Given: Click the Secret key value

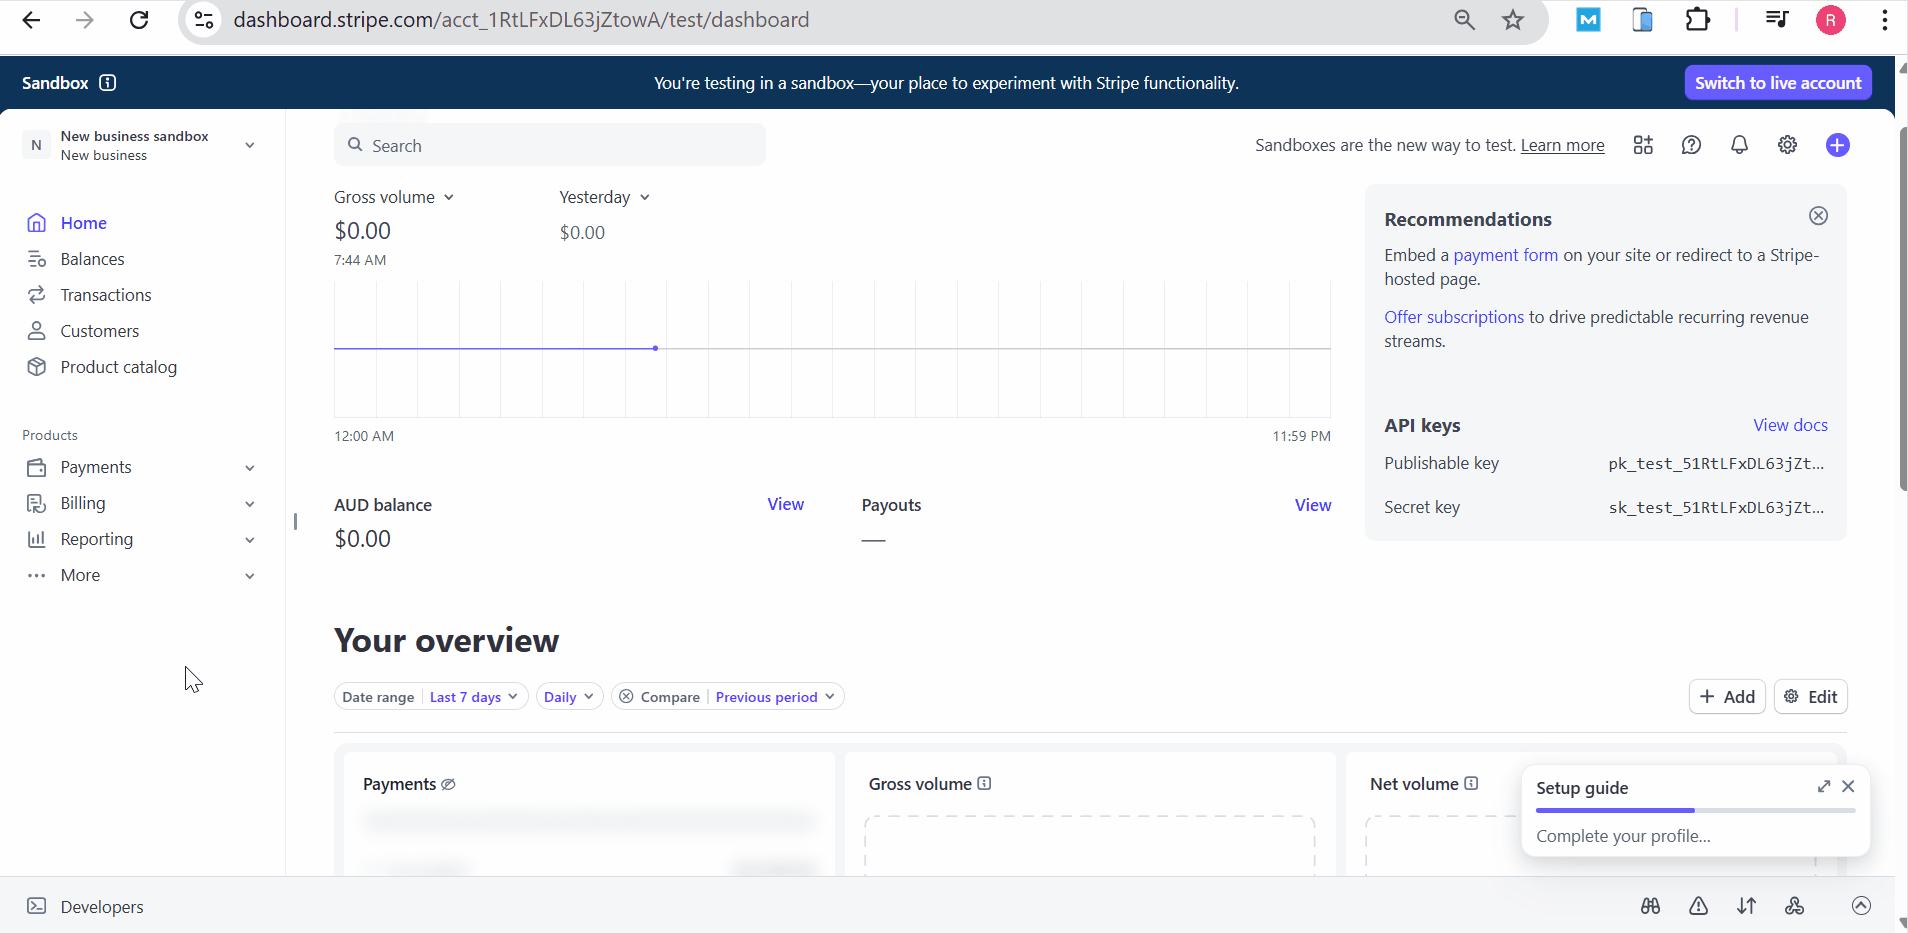Looking at the screenshot, I should tap(1716, 508).
